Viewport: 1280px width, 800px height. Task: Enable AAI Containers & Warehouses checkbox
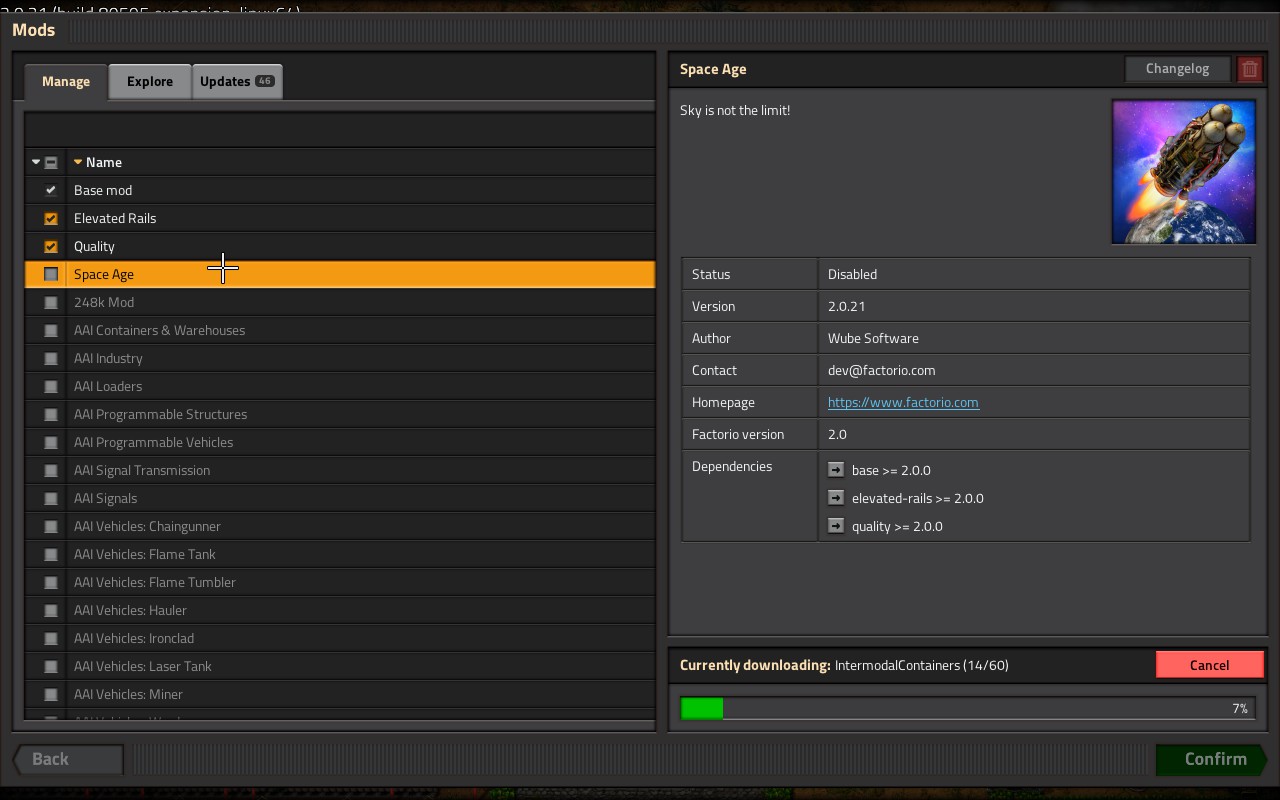coord(51,330)
